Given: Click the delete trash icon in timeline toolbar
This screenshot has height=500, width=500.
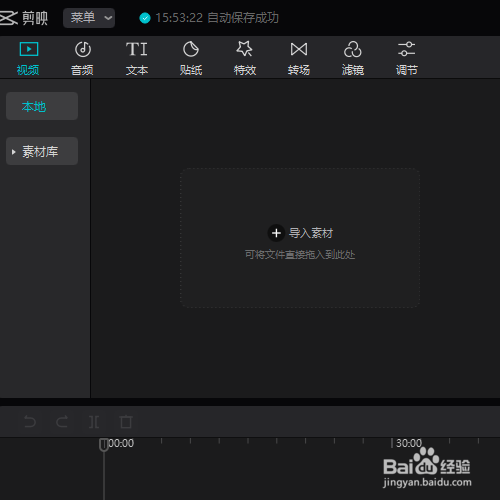Looking at the screenshot, I should coord(126,422).
